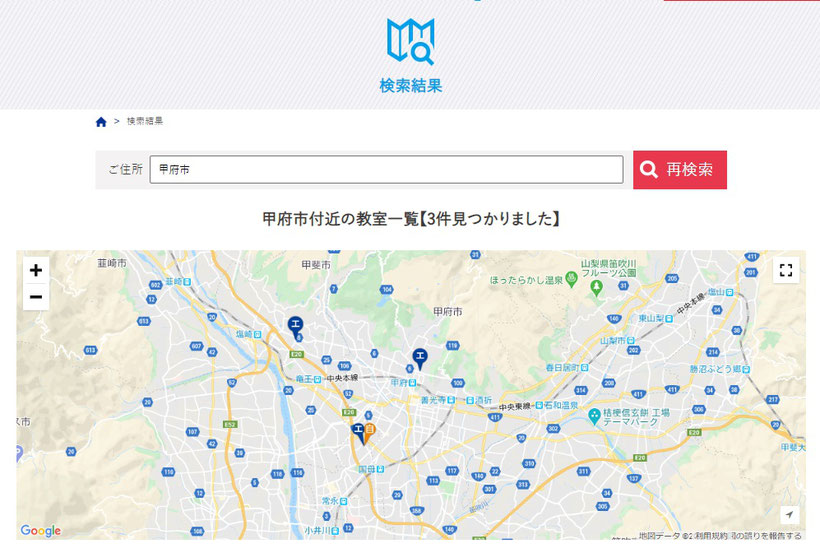
Task: Click the 酒折 station icon
Action: (x=470, y=400)
